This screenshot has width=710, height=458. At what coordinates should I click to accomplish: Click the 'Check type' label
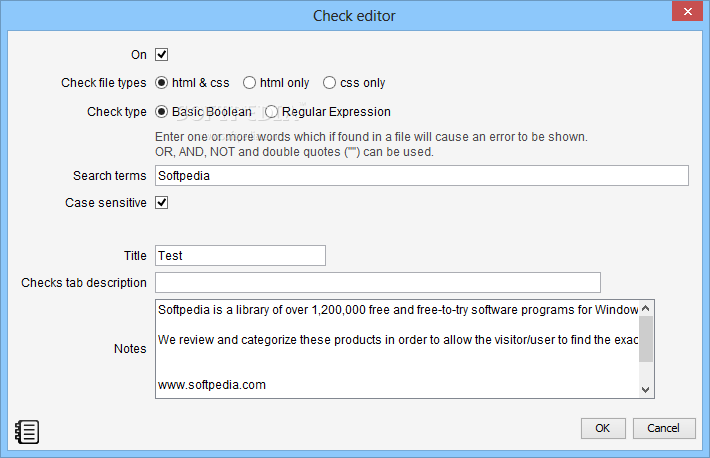117,112
